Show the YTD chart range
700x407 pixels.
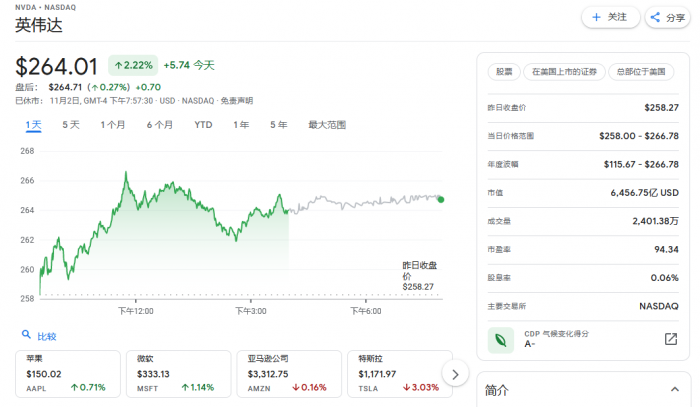coord(203,125)
